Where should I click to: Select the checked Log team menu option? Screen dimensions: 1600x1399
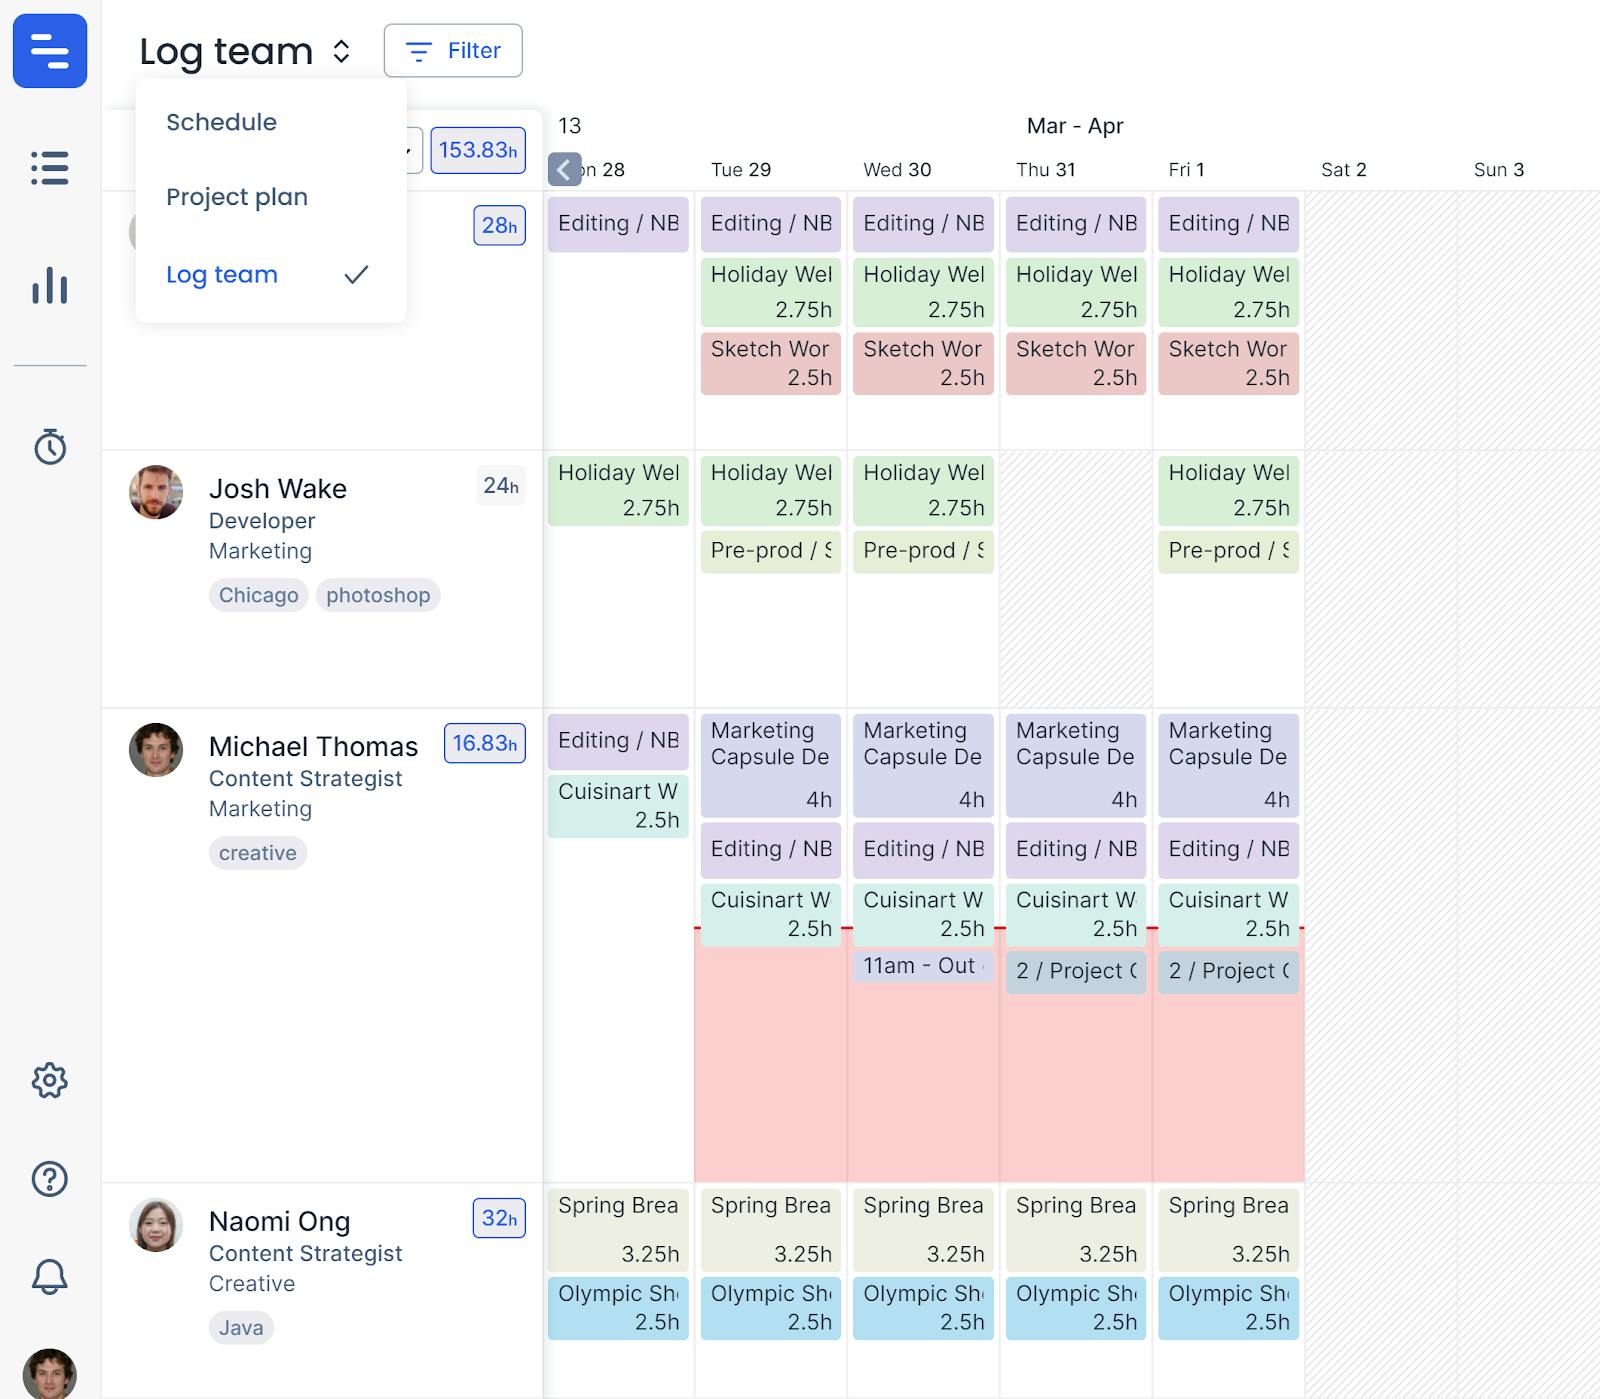pyautogui.click(x=222, y=274)
